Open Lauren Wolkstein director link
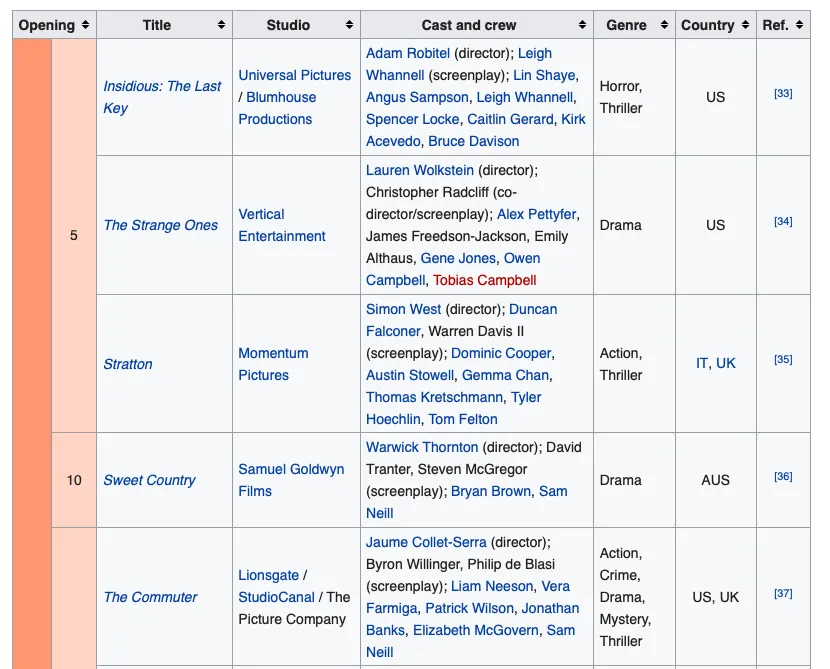The image size is (830, 669). coord(420,170)
